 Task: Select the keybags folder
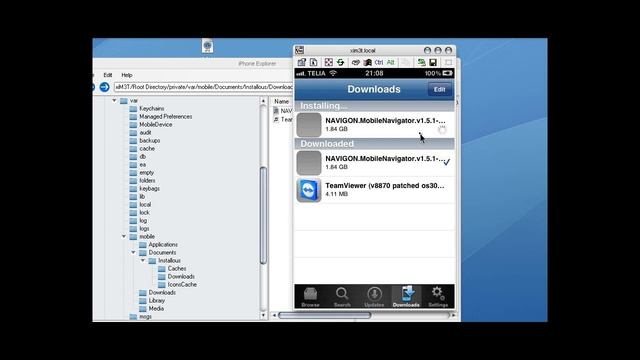click(x=145, y=189)
